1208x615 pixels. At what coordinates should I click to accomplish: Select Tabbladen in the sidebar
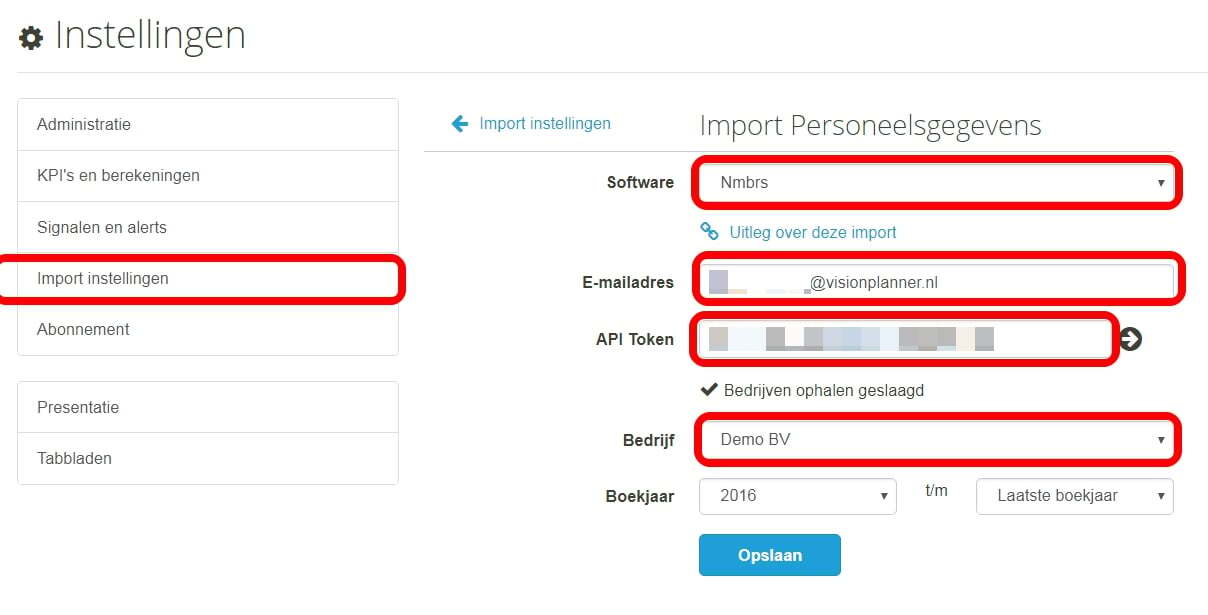click(x=208, y=459)
